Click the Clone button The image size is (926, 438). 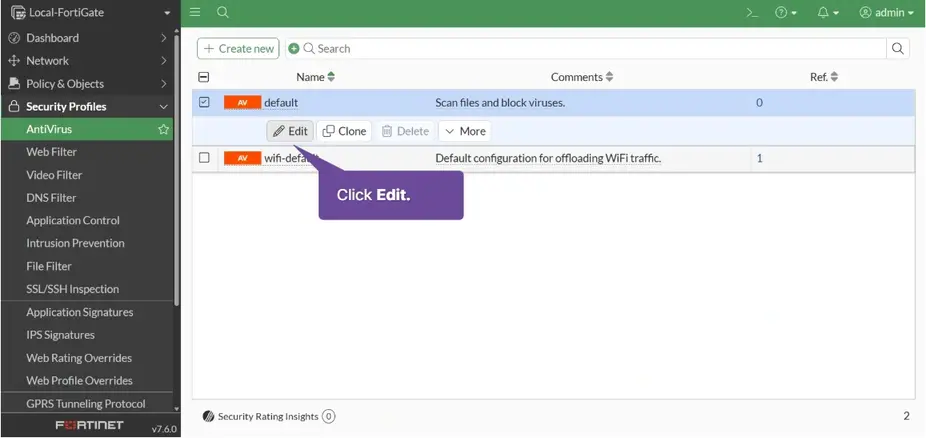344,131
